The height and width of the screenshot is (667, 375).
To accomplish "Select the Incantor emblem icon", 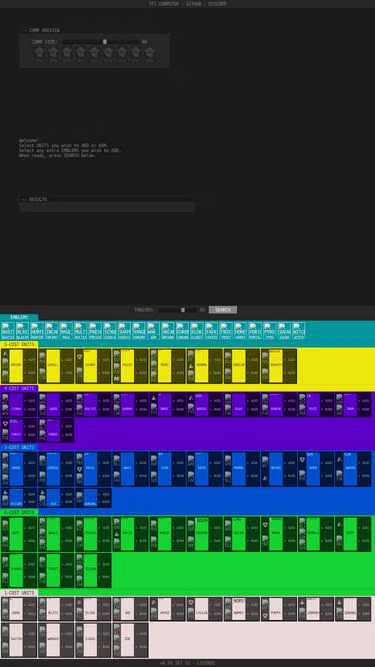I will click(51, 331).
